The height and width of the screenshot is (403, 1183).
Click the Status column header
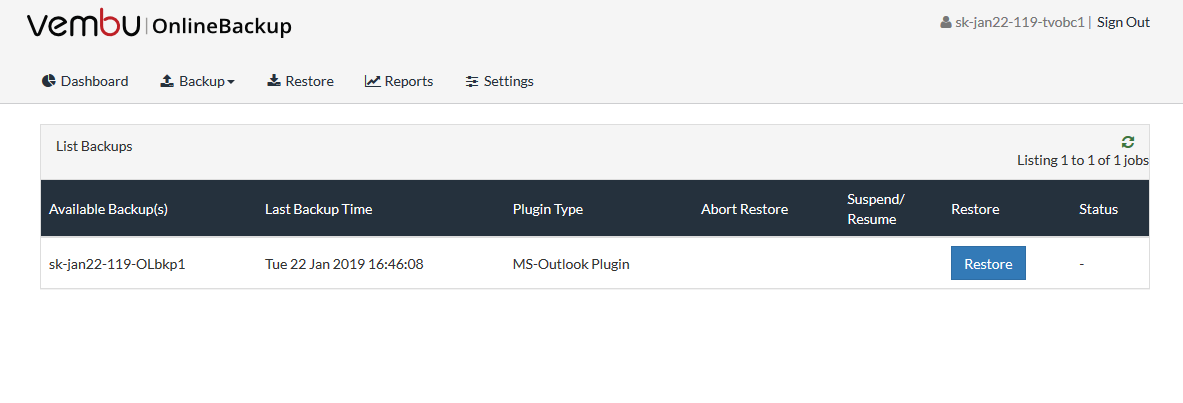point(1098,209)
